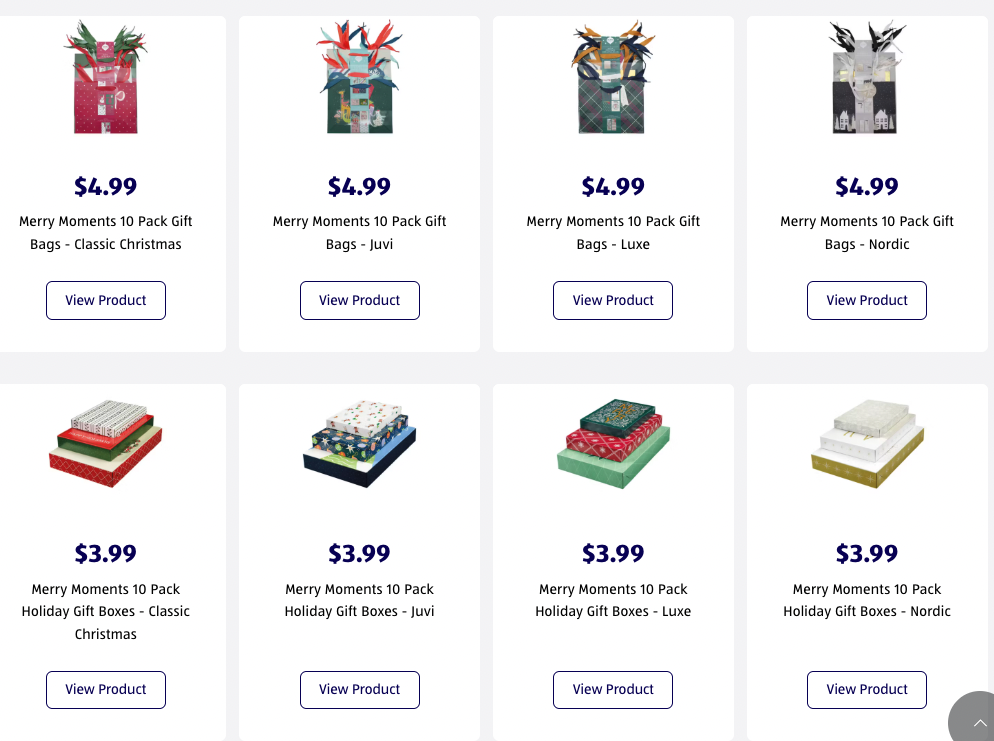Open the Juvi gift bags image
994x741 pixels.
[x=360, y=78]
